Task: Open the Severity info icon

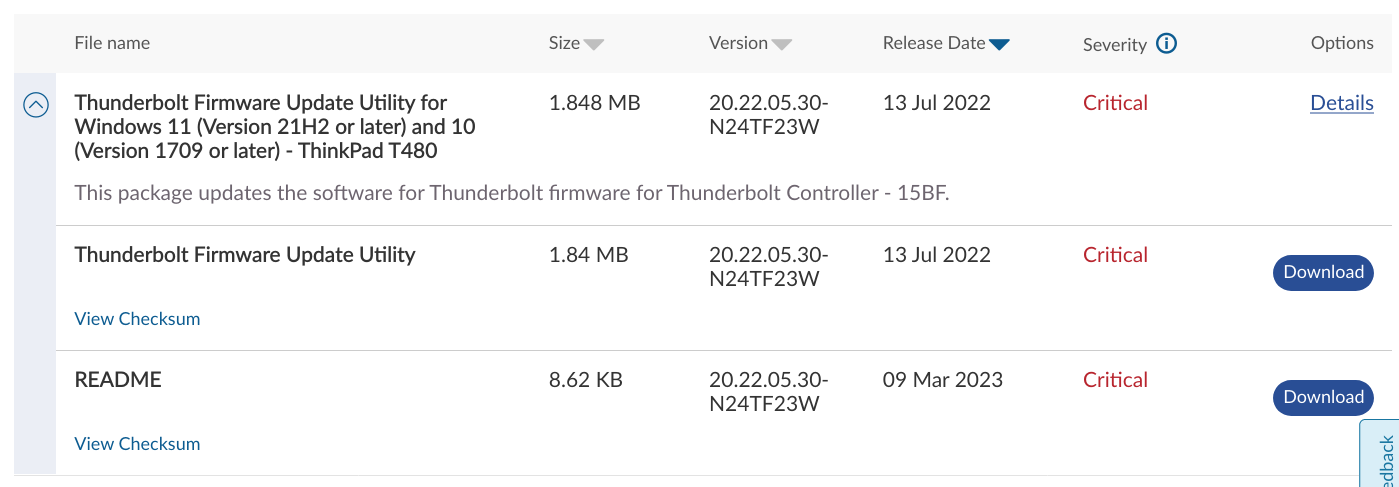Action: pos(1166,44)
